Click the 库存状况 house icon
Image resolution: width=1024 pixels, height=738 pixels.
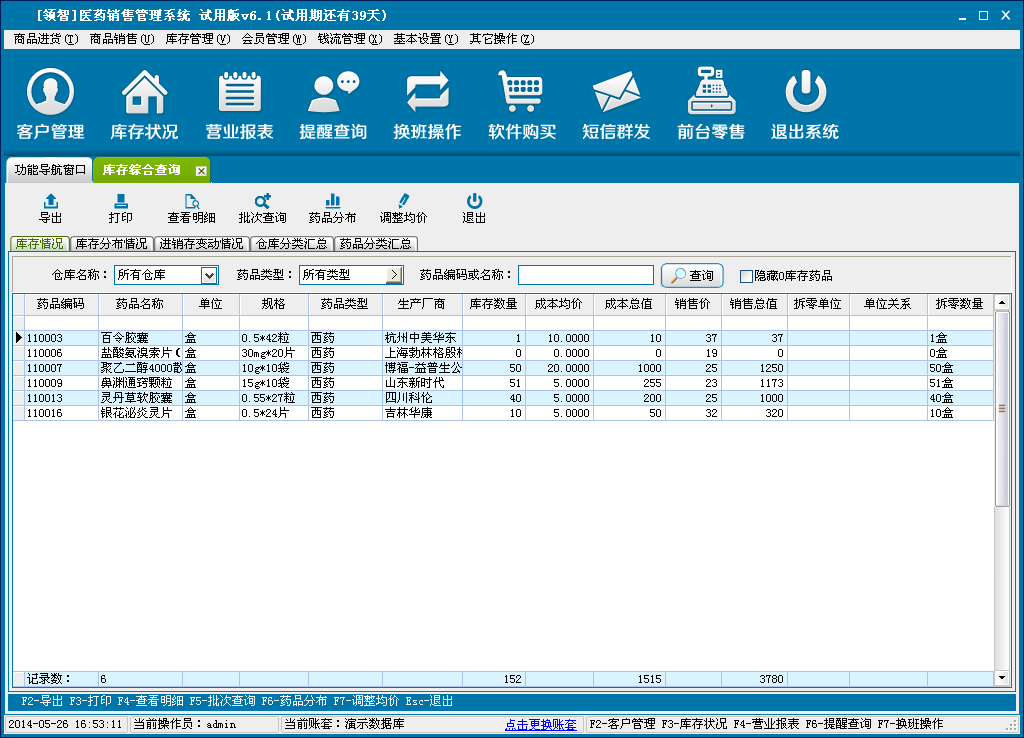click(x=144, y=93)
